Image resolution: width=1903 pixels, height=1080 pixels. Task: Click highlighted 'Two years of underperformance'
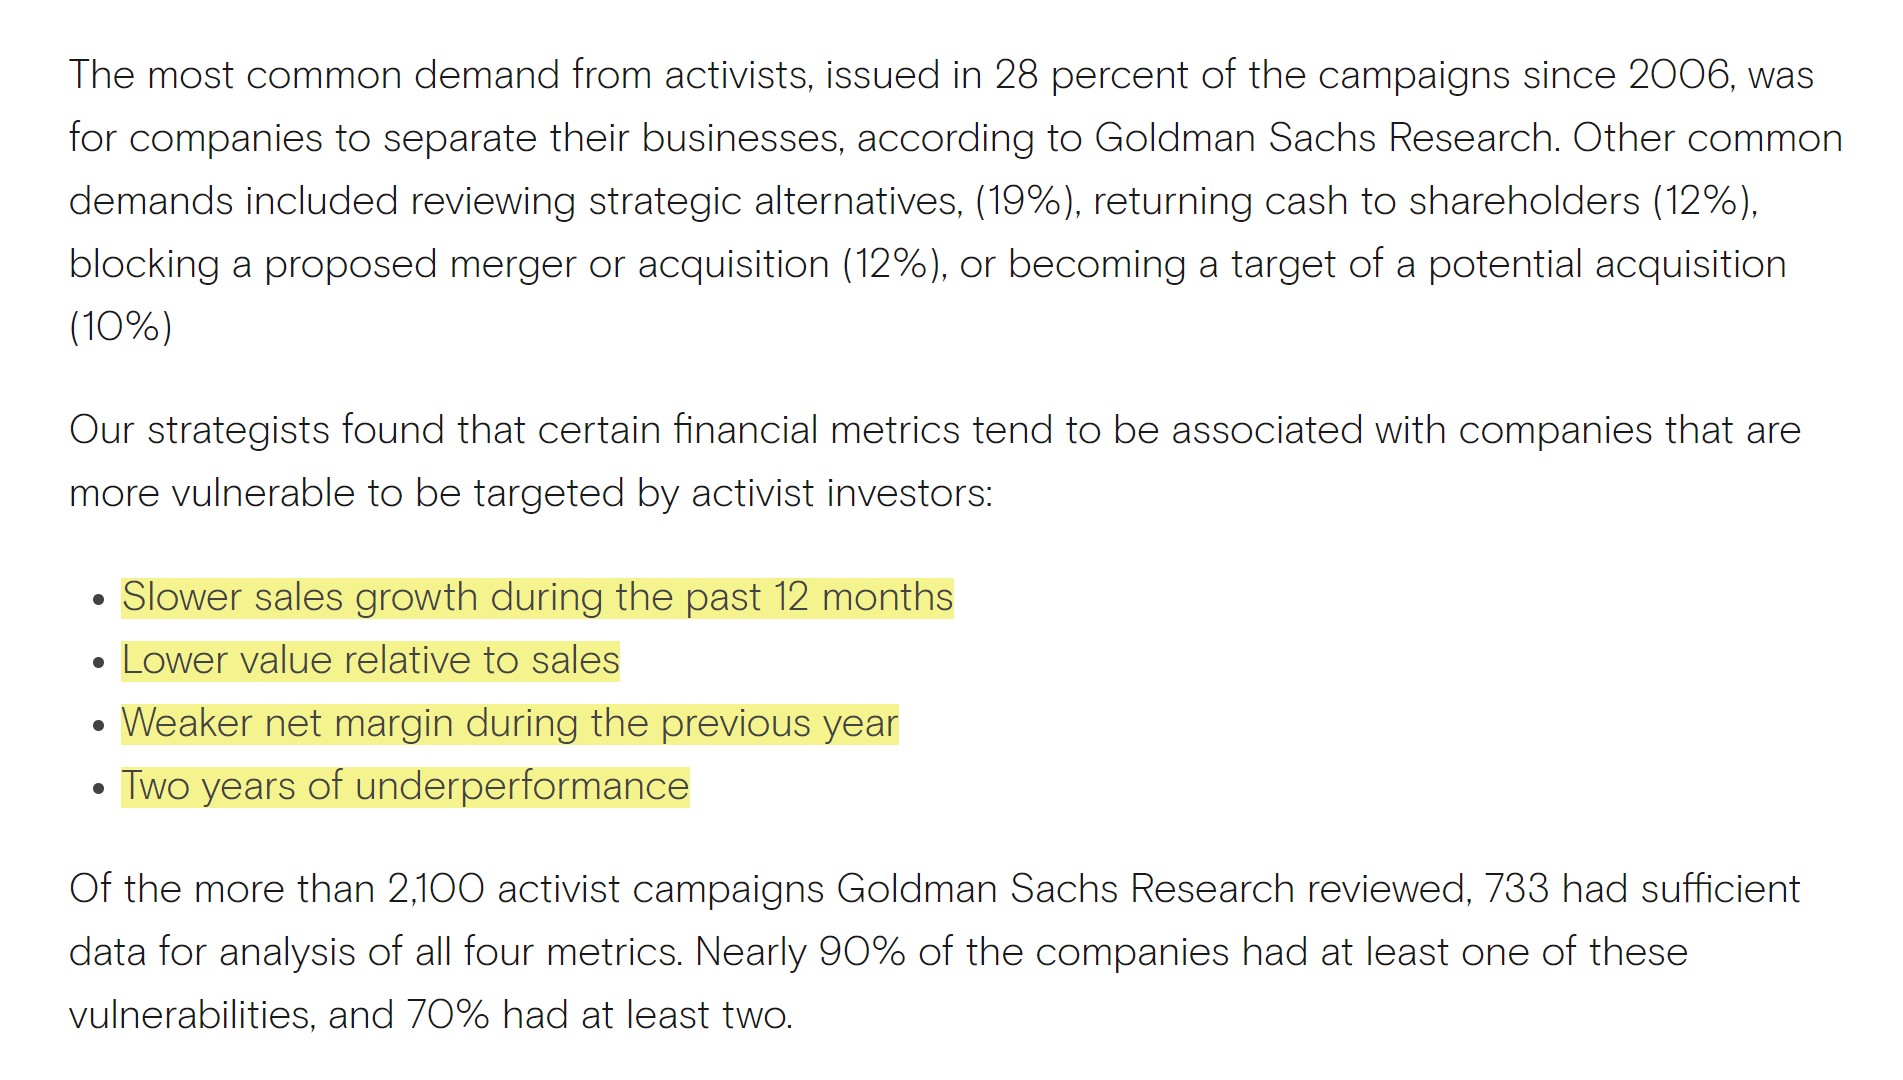[x=405, y=787]
